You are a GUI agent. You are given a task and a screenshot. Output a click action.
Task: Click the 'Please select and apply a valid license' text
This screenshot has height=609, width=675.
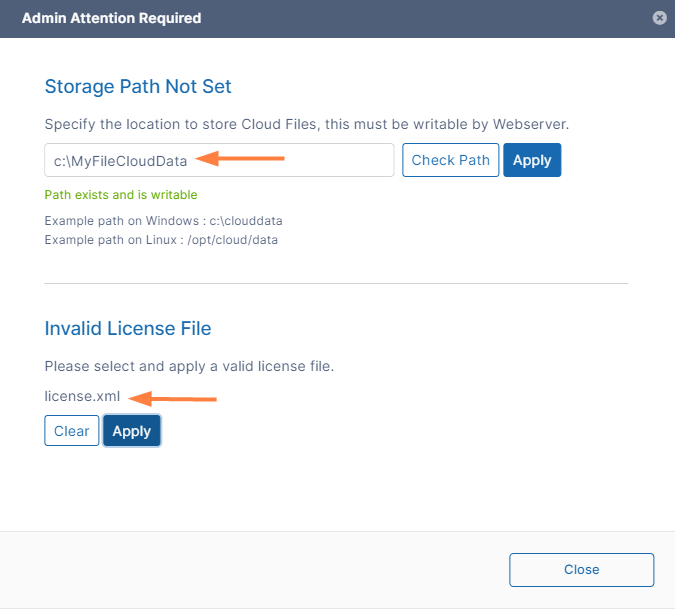click(189, 366)
